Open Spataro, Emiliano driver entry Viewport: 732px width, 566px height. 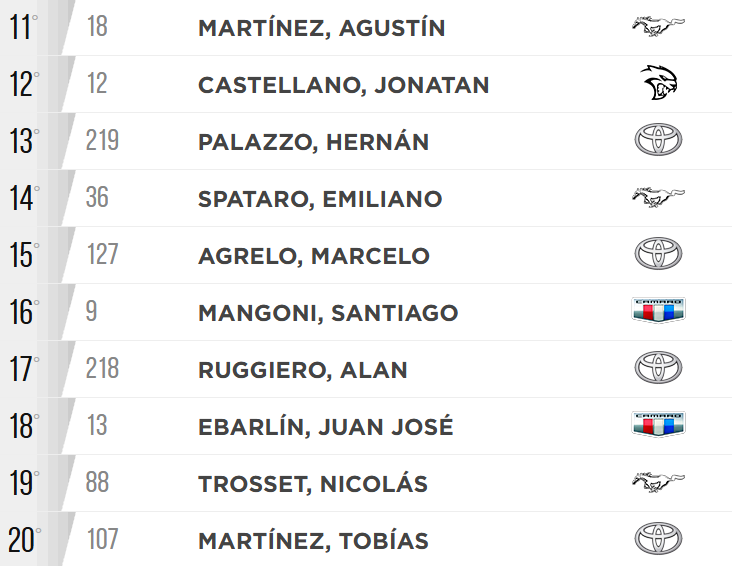click(x=319, y=199)
